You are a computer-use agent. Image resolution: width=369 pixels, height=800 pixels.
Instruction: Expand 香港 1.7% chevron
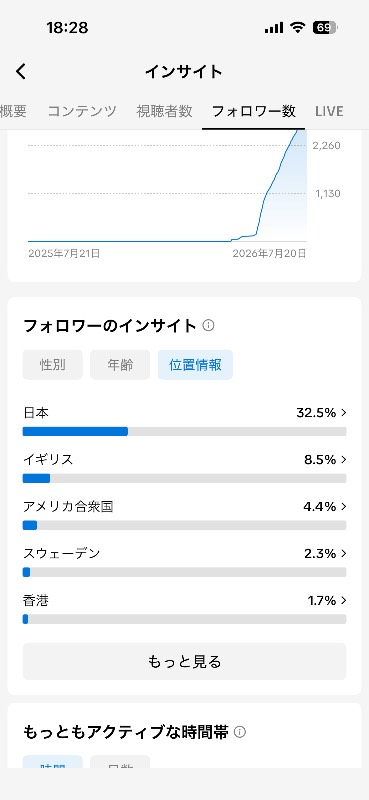click(x=343, y=601)
